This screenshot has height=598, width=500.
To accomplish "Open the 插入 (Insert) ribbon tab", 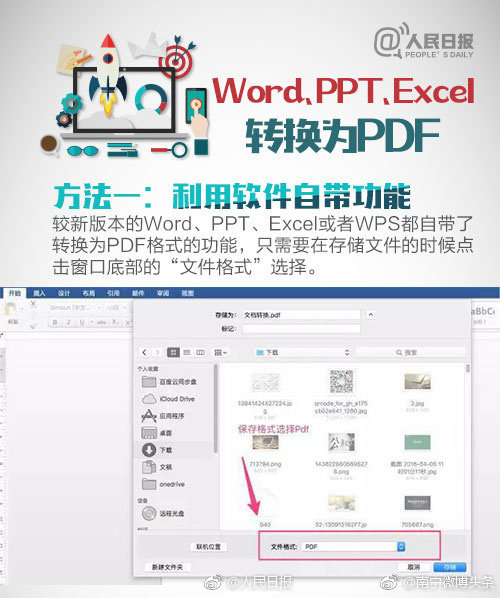I will click(39, 293).
